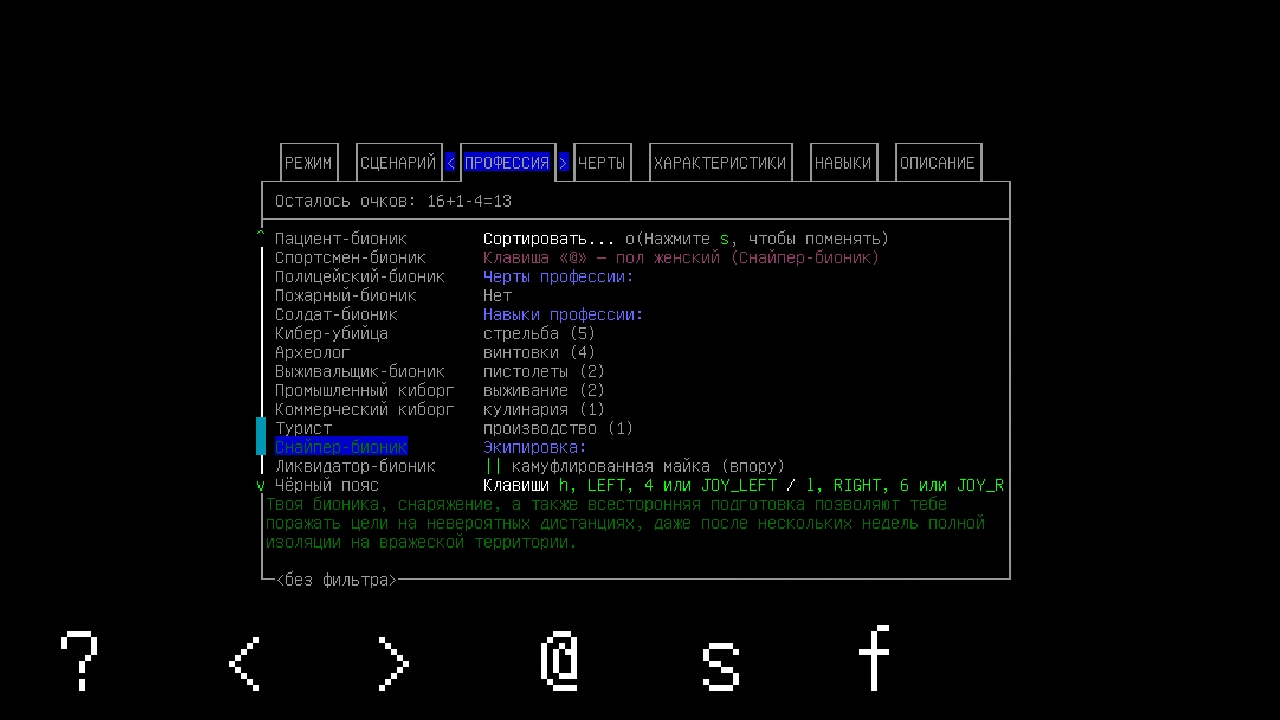
Task: Click the выживание (2) skill line
Action: (544, 391)
